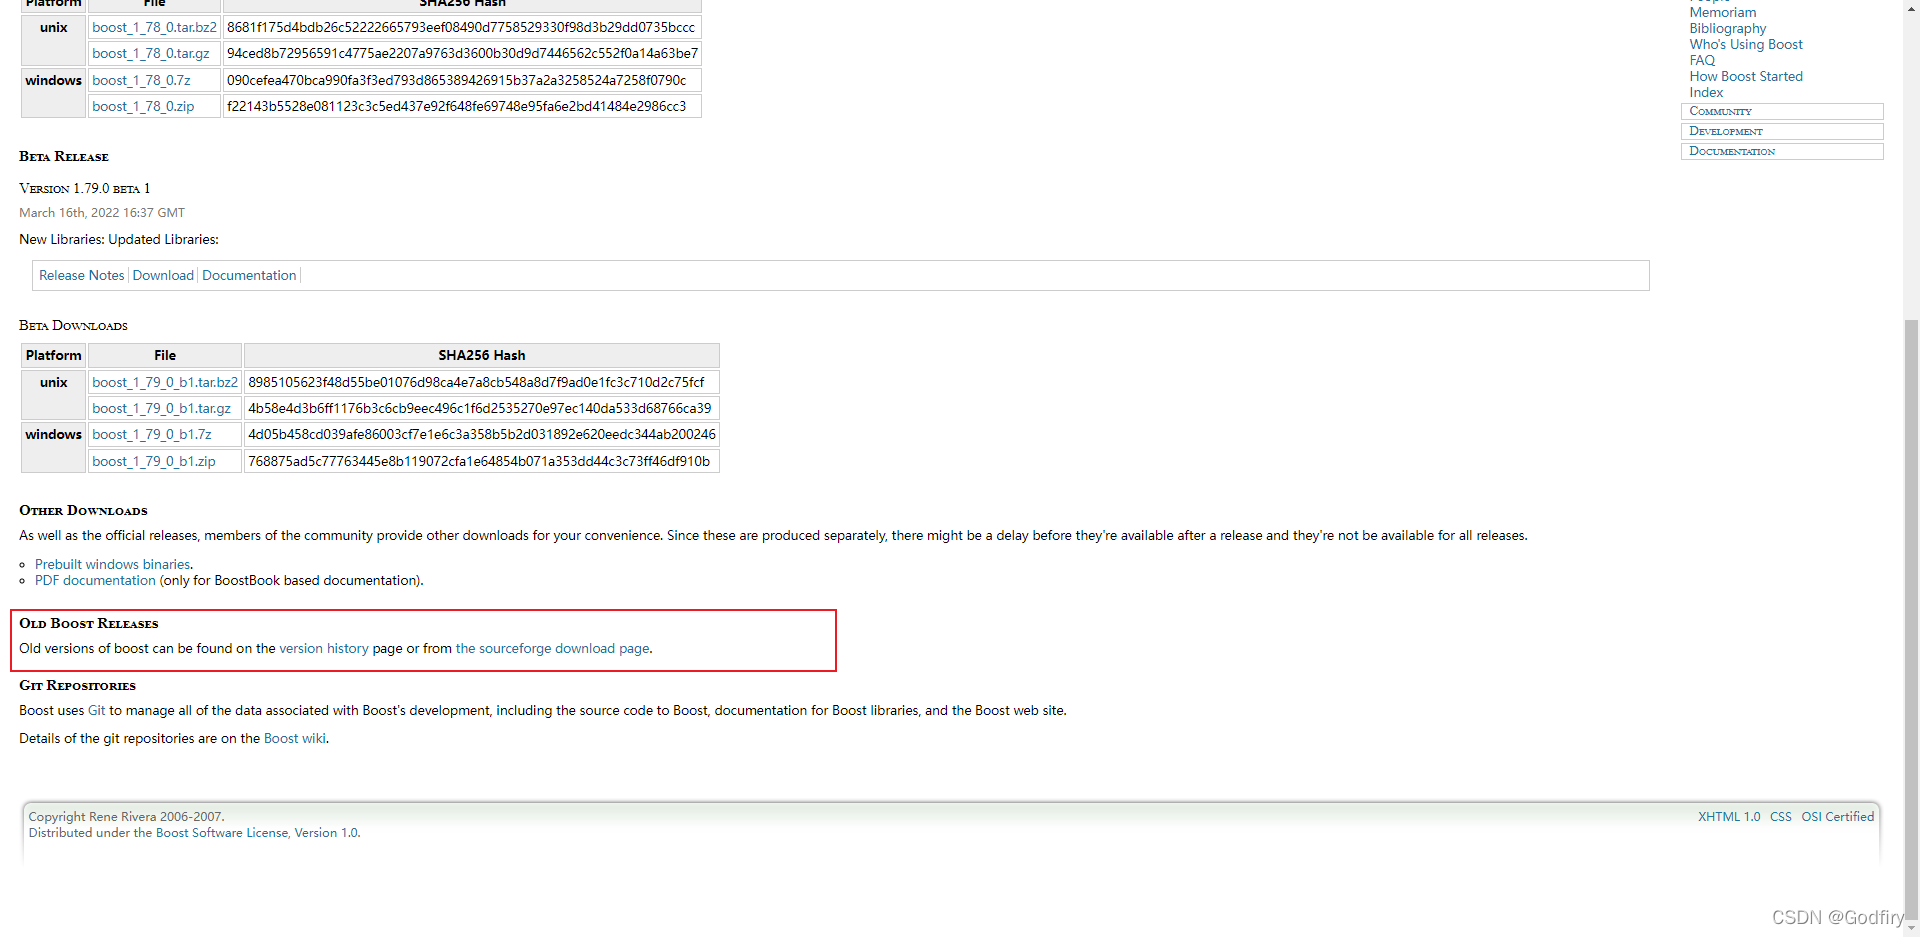Image resolution: width=1920 pixels, height=937 pixels.
Task: Select hash starting with 768875ad5c777
Action: (479, 461)
